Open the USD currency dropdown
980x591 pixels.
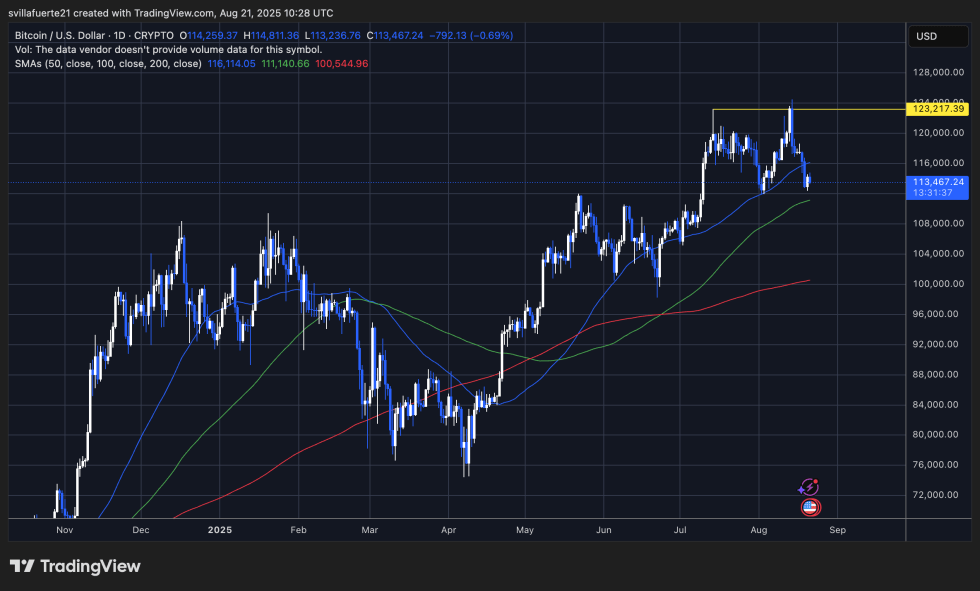(937, 36)
